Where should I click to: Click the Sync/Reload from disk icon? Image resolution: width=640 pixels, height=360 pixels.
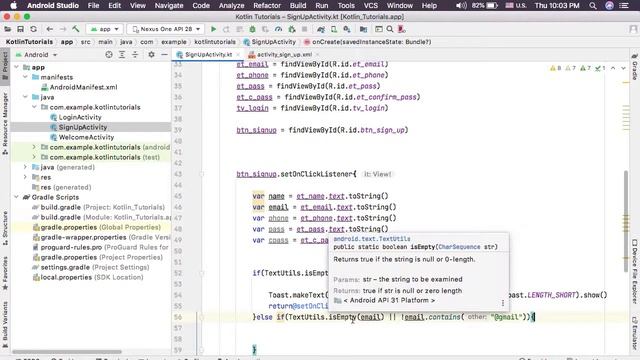33,29
